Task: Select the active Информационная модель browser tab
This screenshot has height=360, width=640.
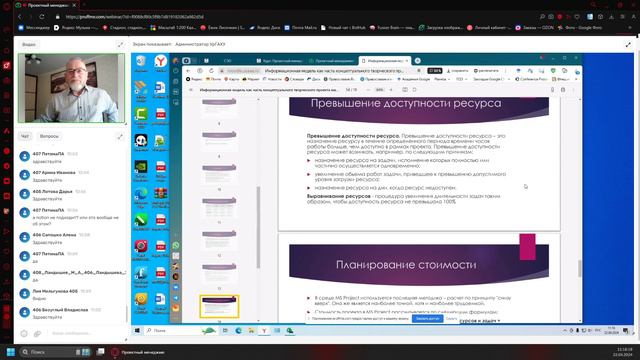Action: (x=384, y=61)
